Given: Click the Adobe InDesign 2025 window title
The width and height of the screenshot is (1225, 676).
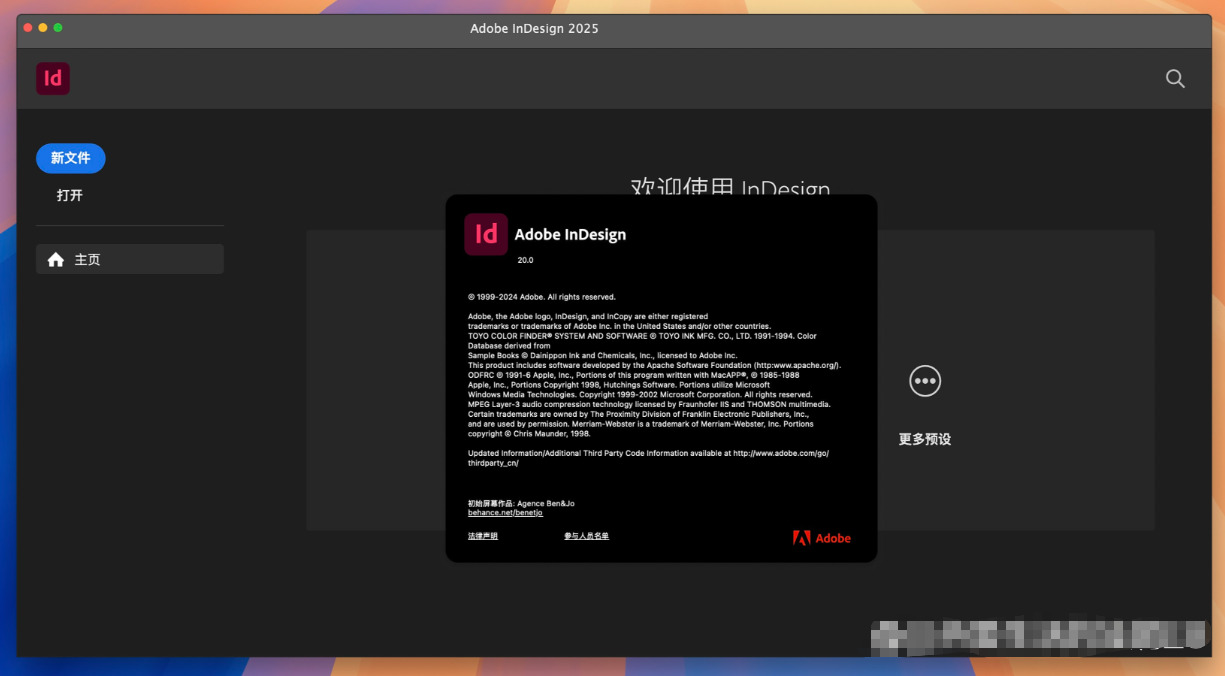Looking at the screenshot, I should click(x=534, y=28).
